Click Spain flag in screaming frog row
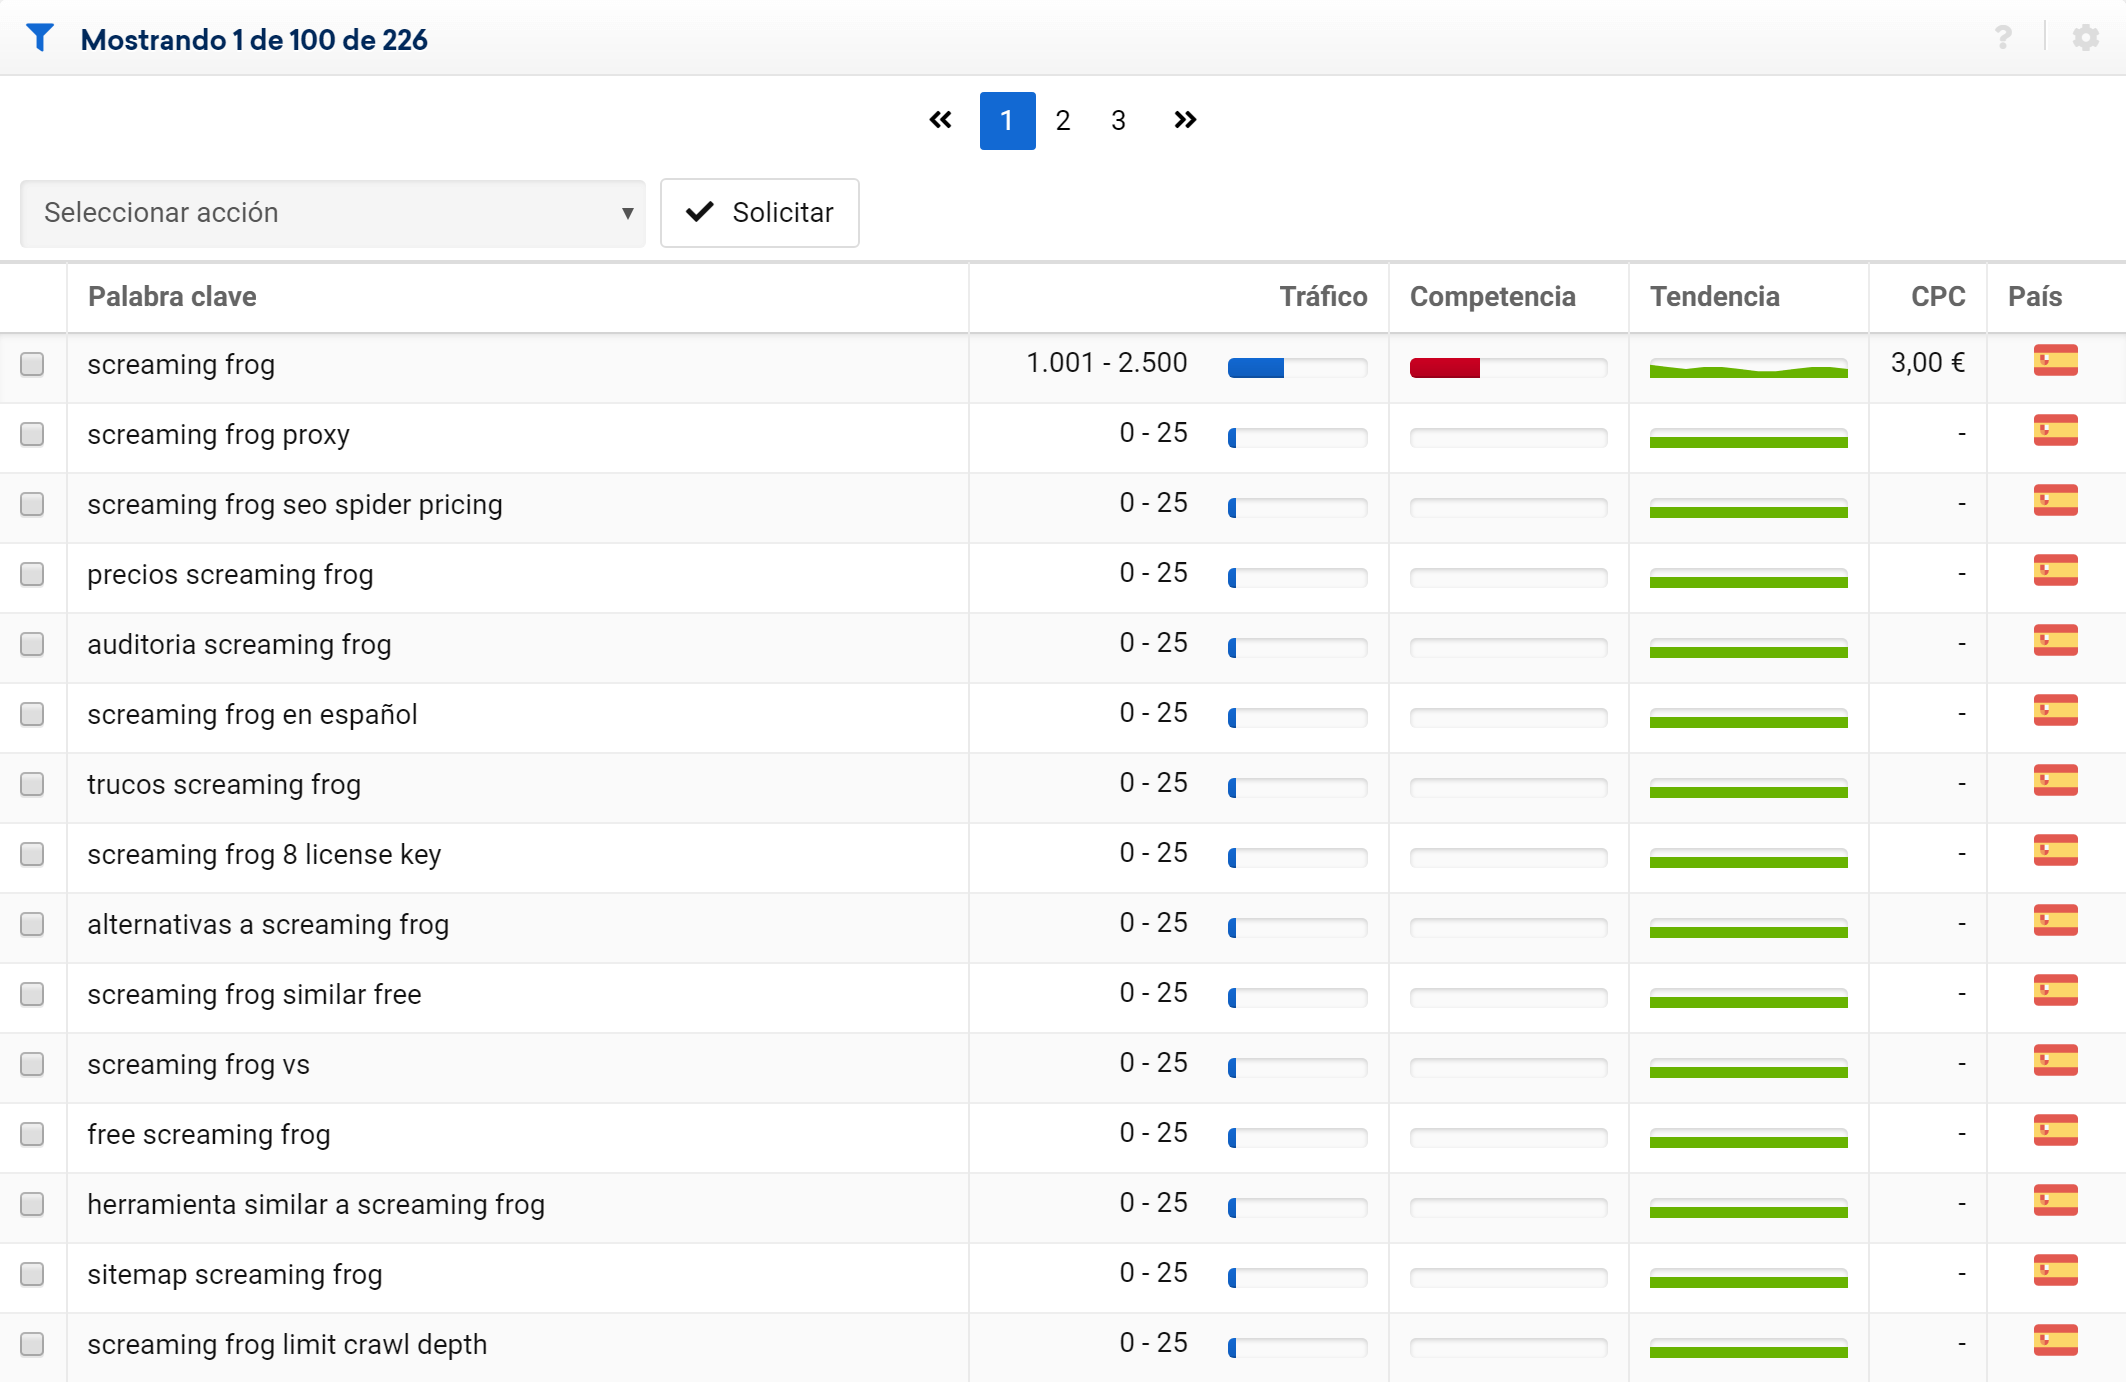Viewport: 2126px width, 1382px height. click(2055, 361)
